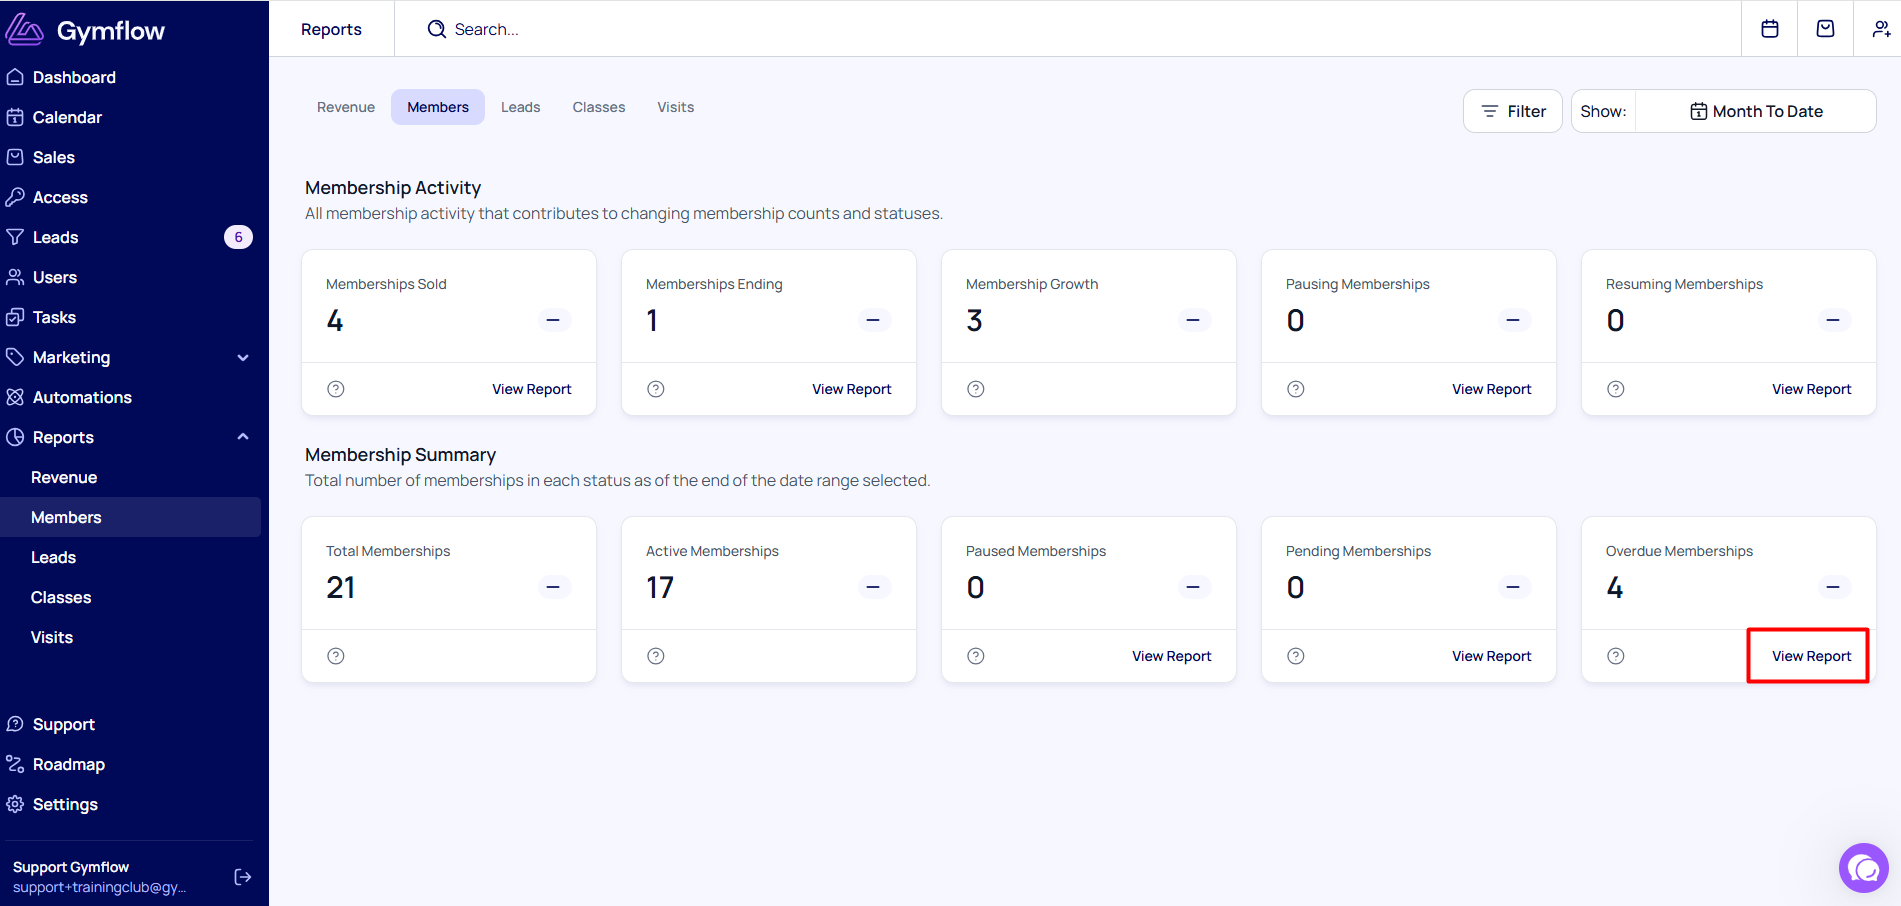Click the trend indicator on Memberships Sold
Viewport: 1901px width, 906px height.
[553, 320]
